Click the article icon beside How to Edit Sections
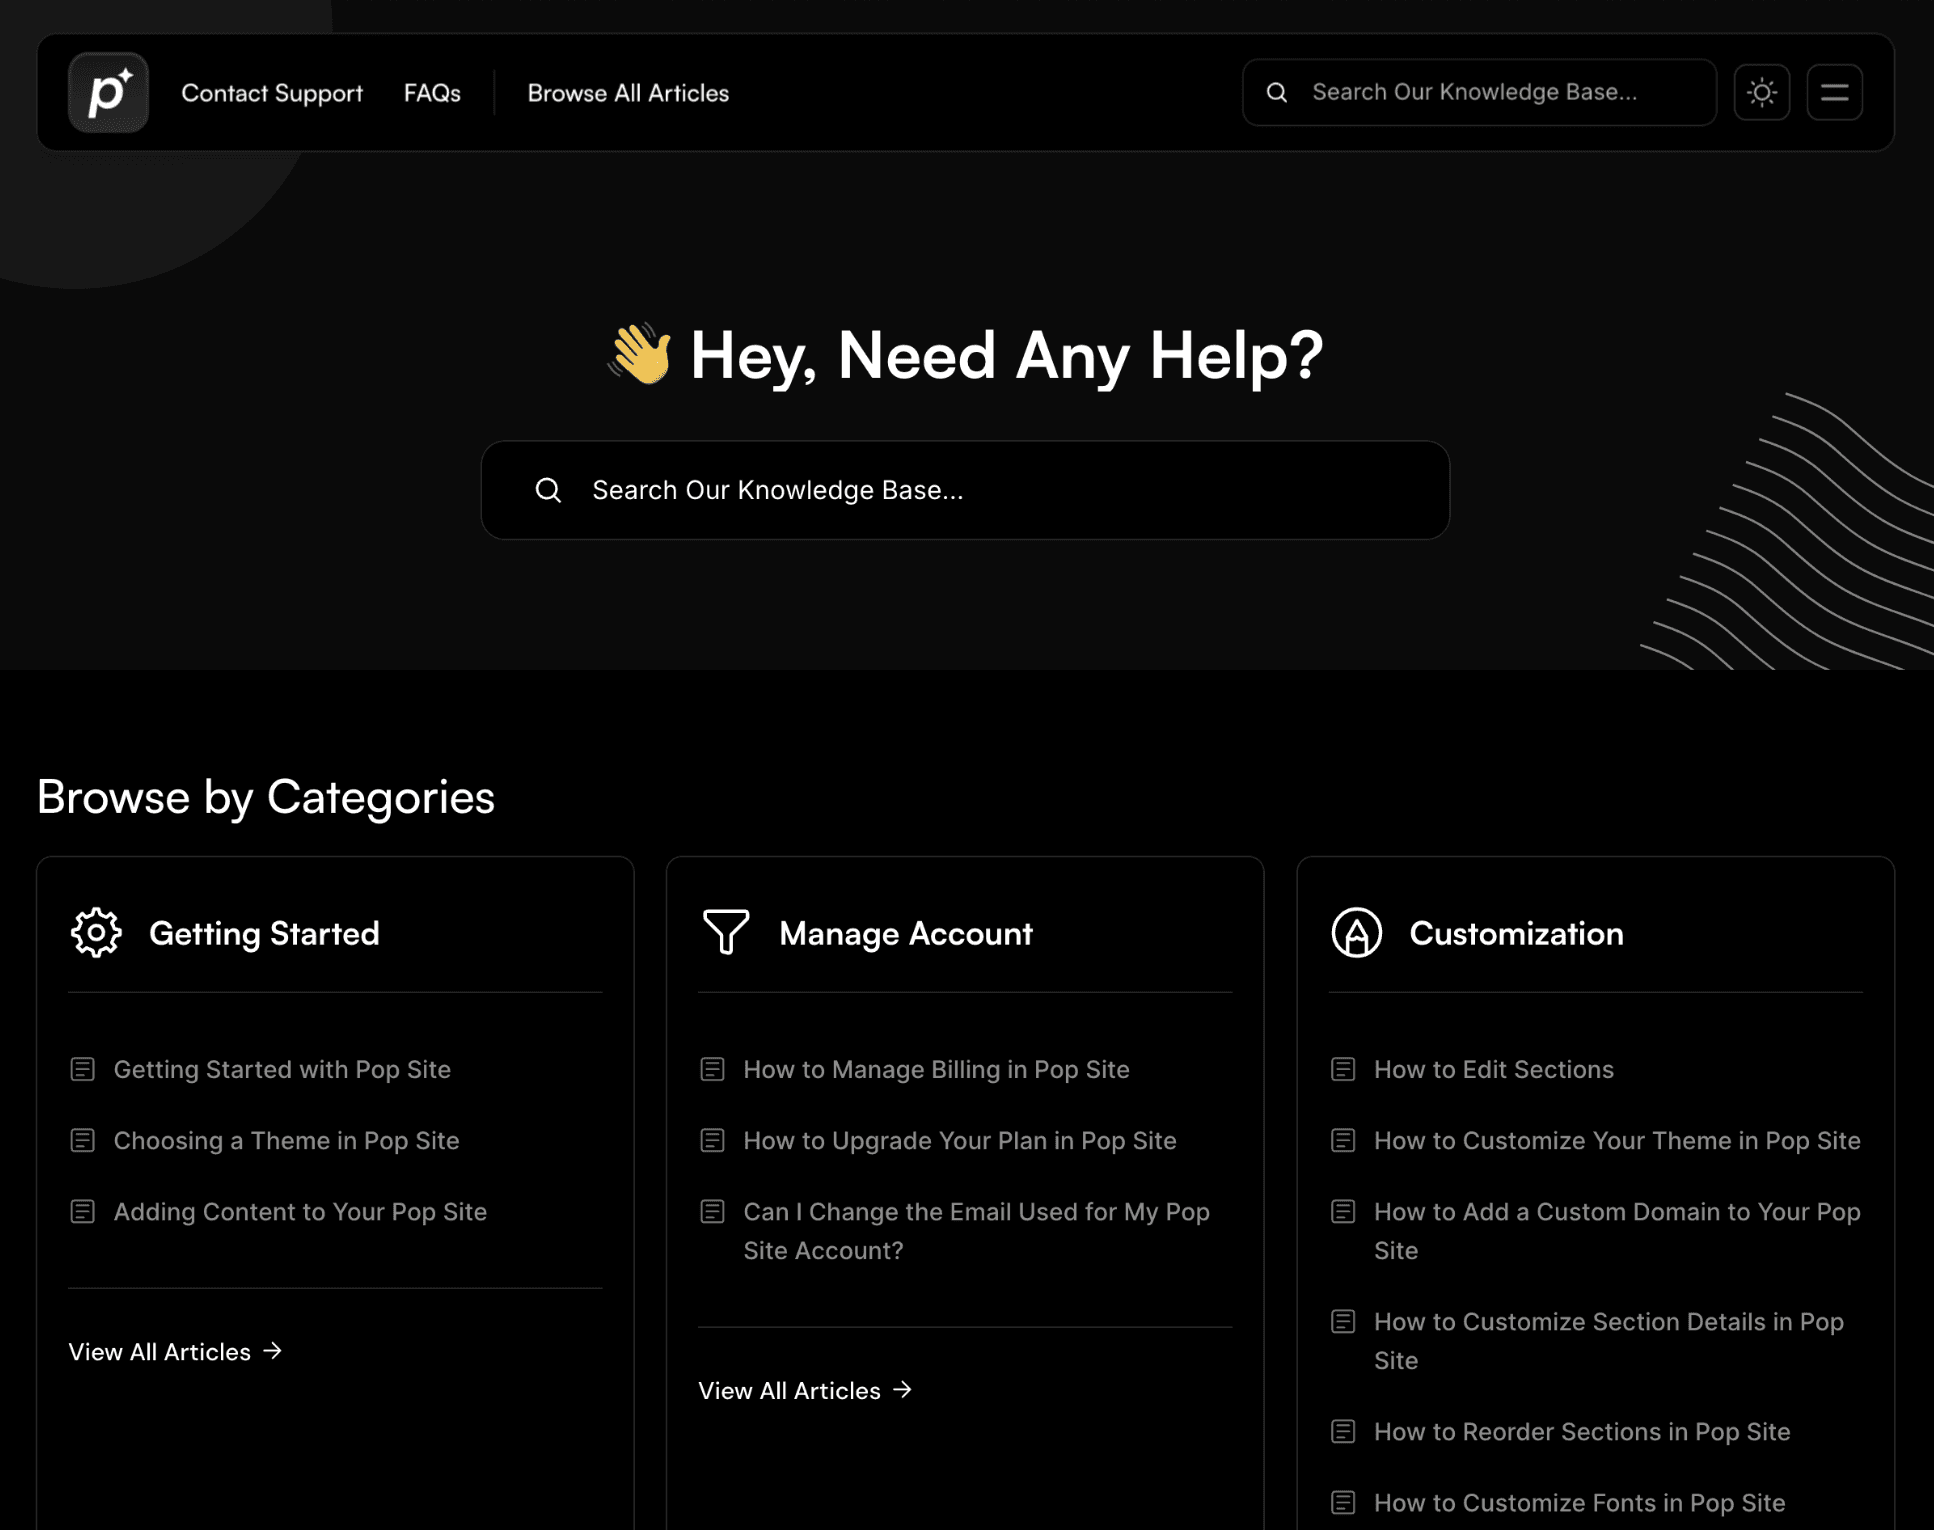 (1342, 1068)
